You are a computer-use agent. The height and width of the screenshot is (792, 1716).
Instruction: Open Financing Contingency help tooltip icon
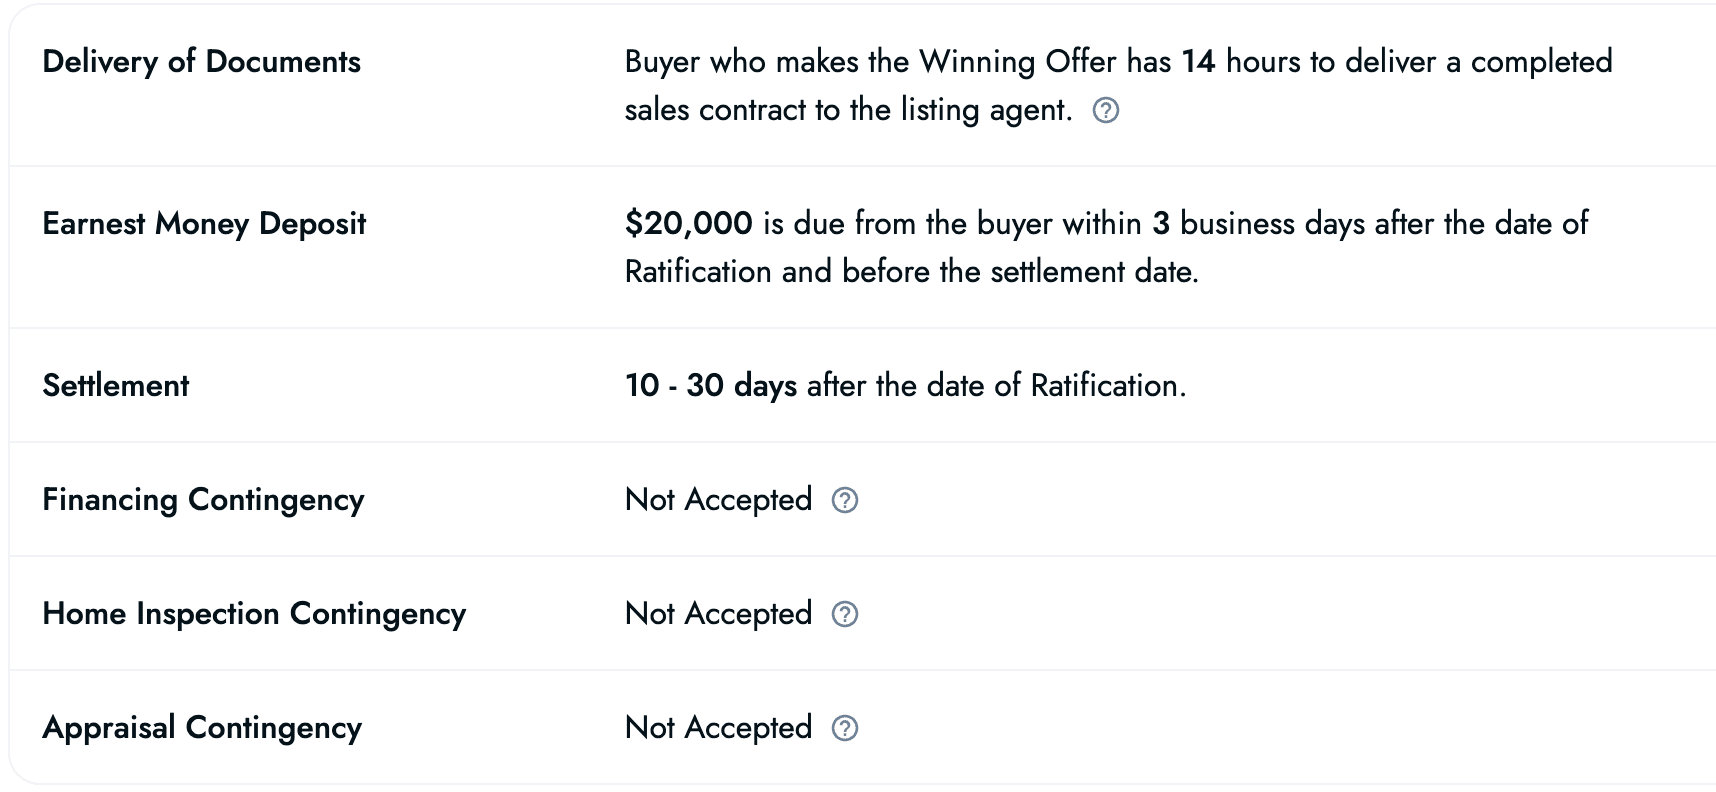click(x=845, y=500)
